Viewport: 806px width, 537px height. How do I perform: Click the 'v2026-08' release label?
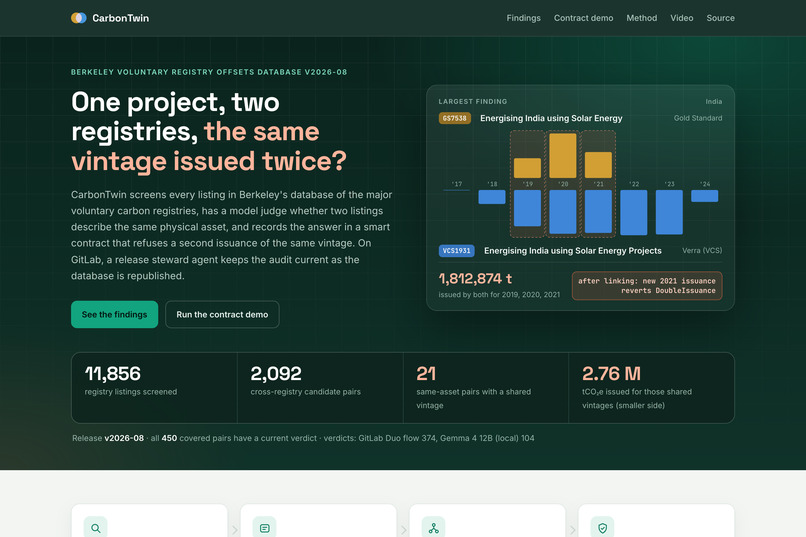(x=124, y=438)
